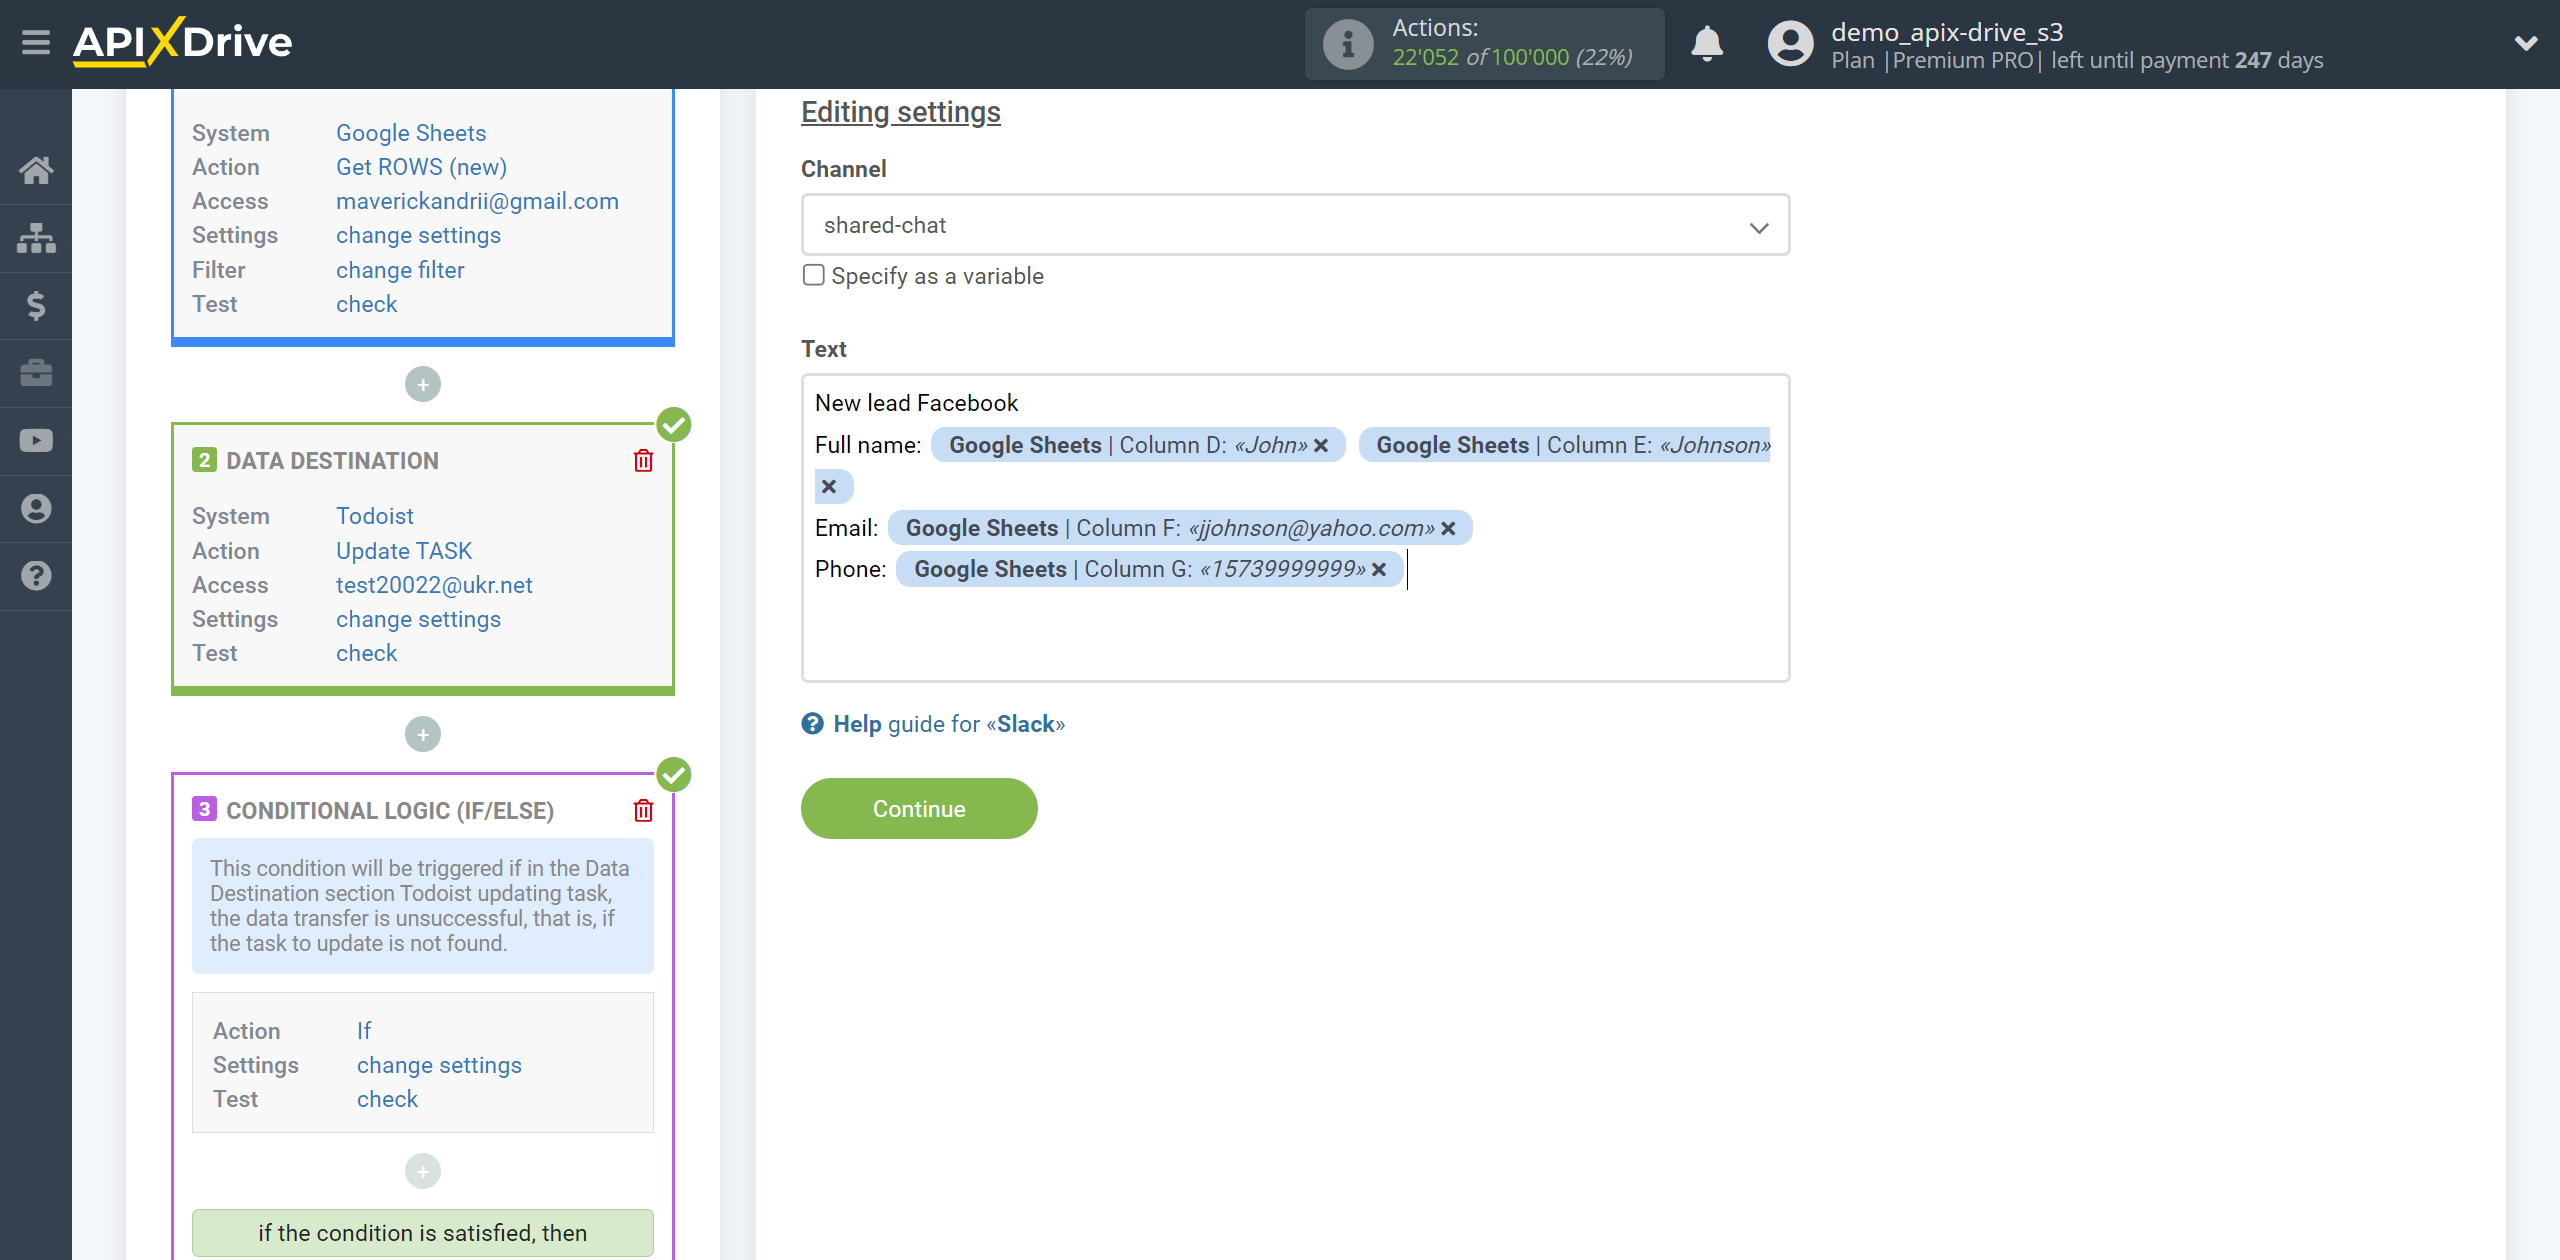This screenshot has width=2560, height=1260.
Task: Open Get ROWS (new) action link
Action: 421,167
